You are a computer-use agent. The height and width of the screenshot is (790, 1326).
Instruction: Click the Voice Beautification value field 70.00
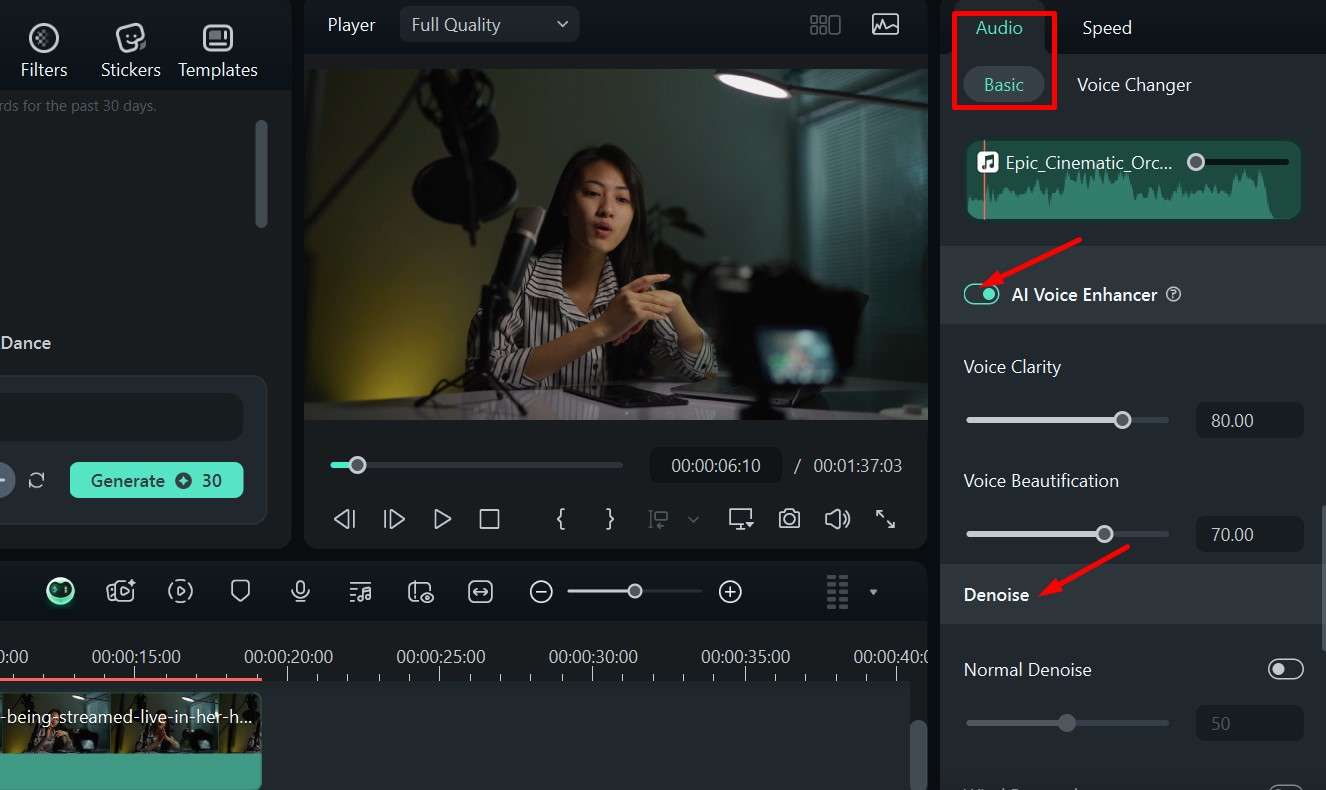coord(1249,534)
